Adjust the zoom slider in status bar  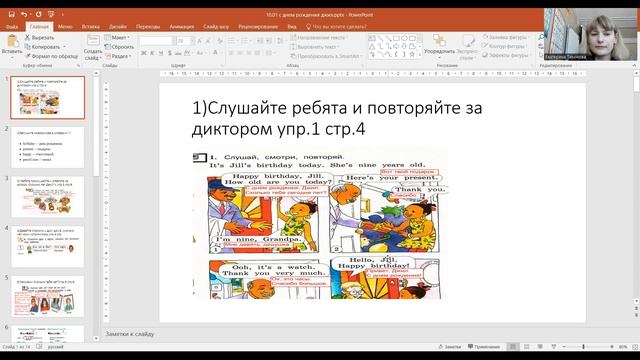coord(583,347)
